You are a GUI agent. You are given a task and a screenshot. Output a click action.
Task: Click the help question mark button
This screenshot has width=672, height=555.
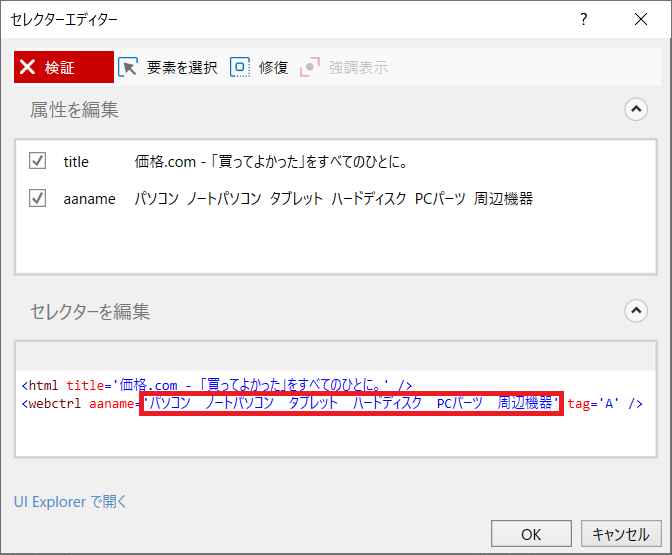tap(584, 19)
